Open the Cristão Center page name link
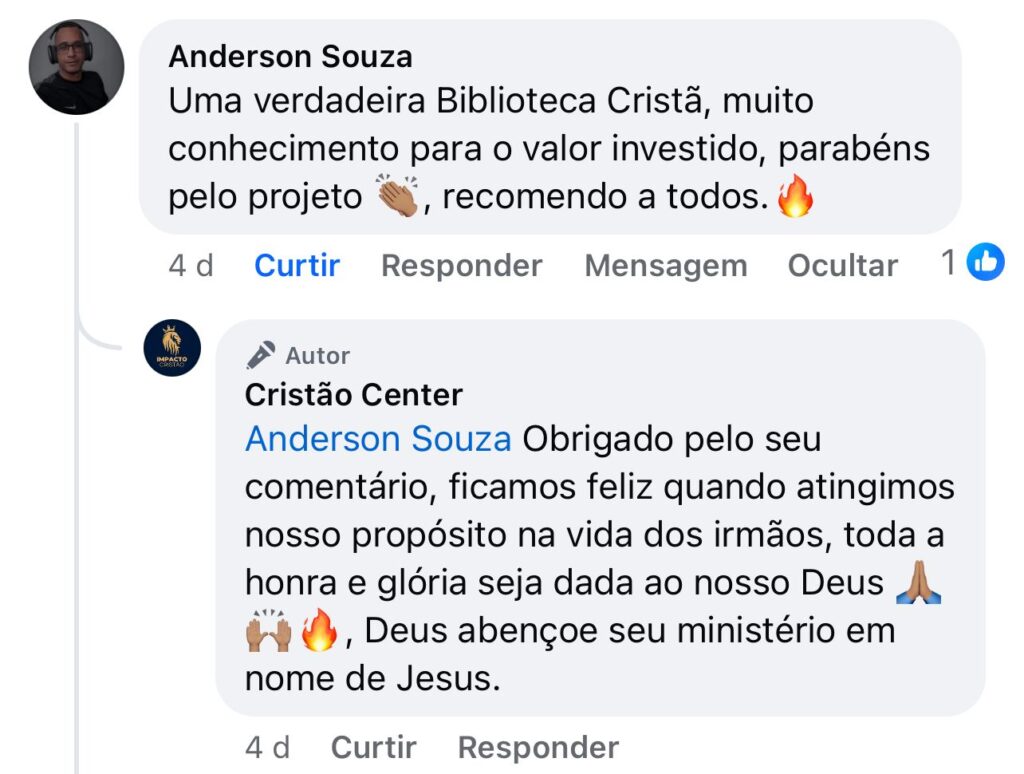1024x774 pixels. pyautogui.click(x=354, y=395)
